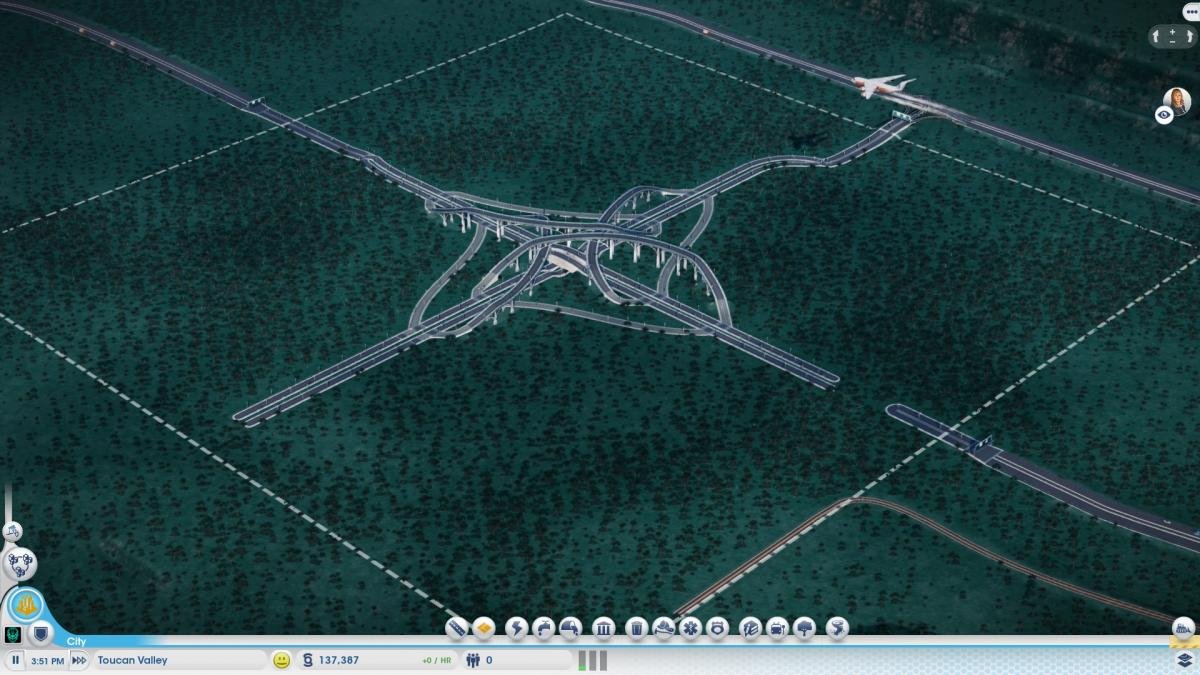Open the Fire services menu
Screen dimensions: 1200x675
(x=663, y=628)
